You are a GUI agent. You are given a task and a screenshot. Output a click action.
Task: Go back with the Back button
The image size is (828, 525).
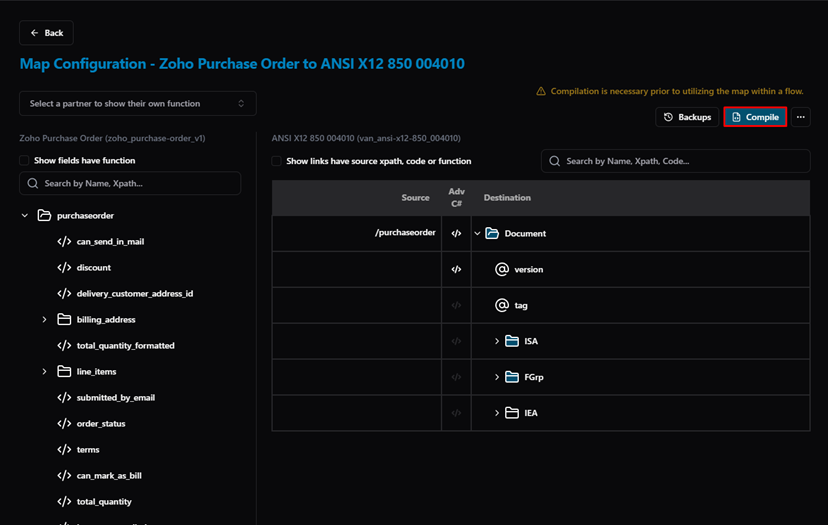point(46,33)
